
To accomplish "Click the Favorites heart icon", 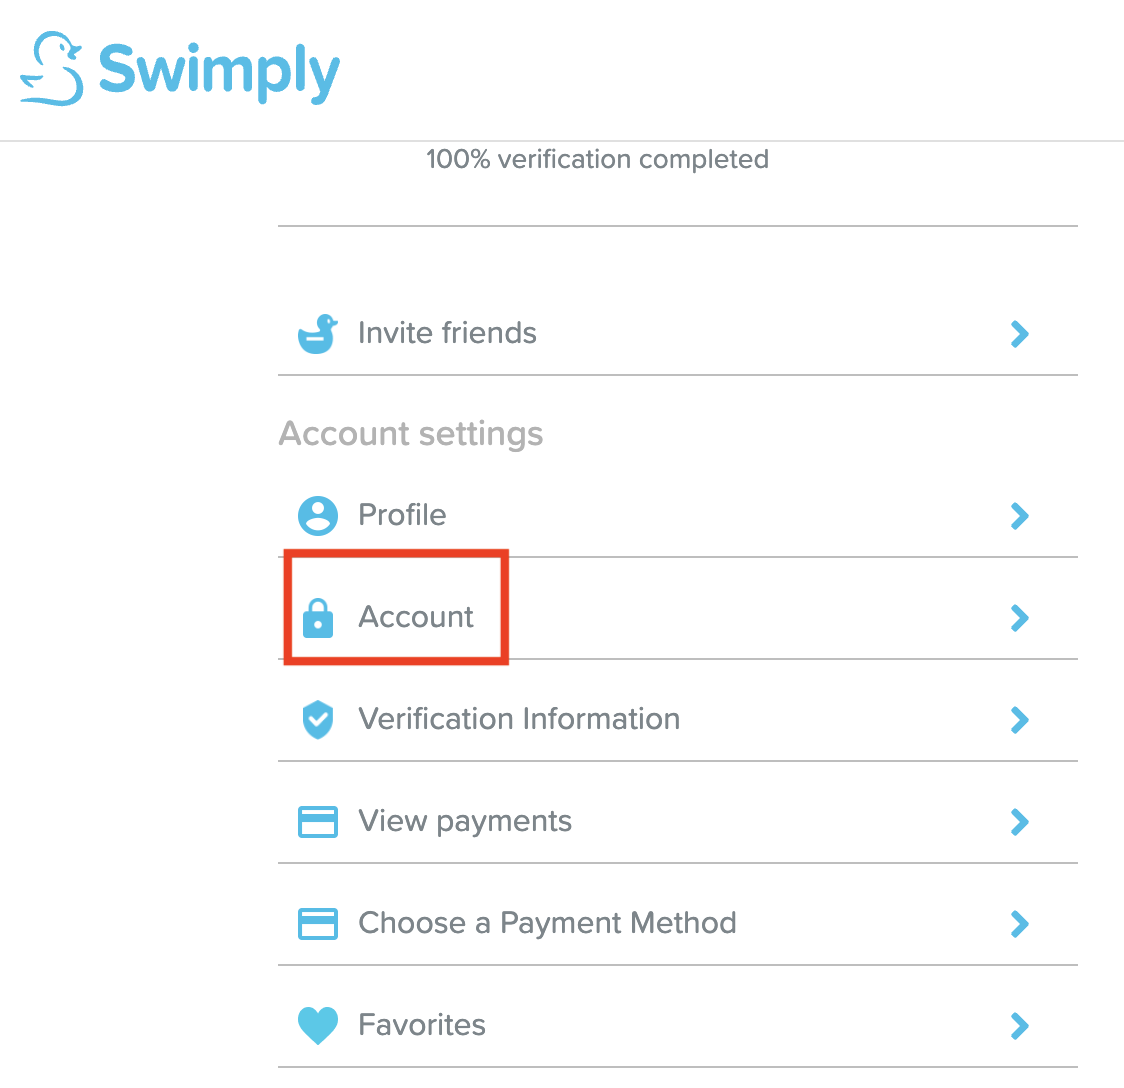I will pyautogui.click(x=318, y=1026).
